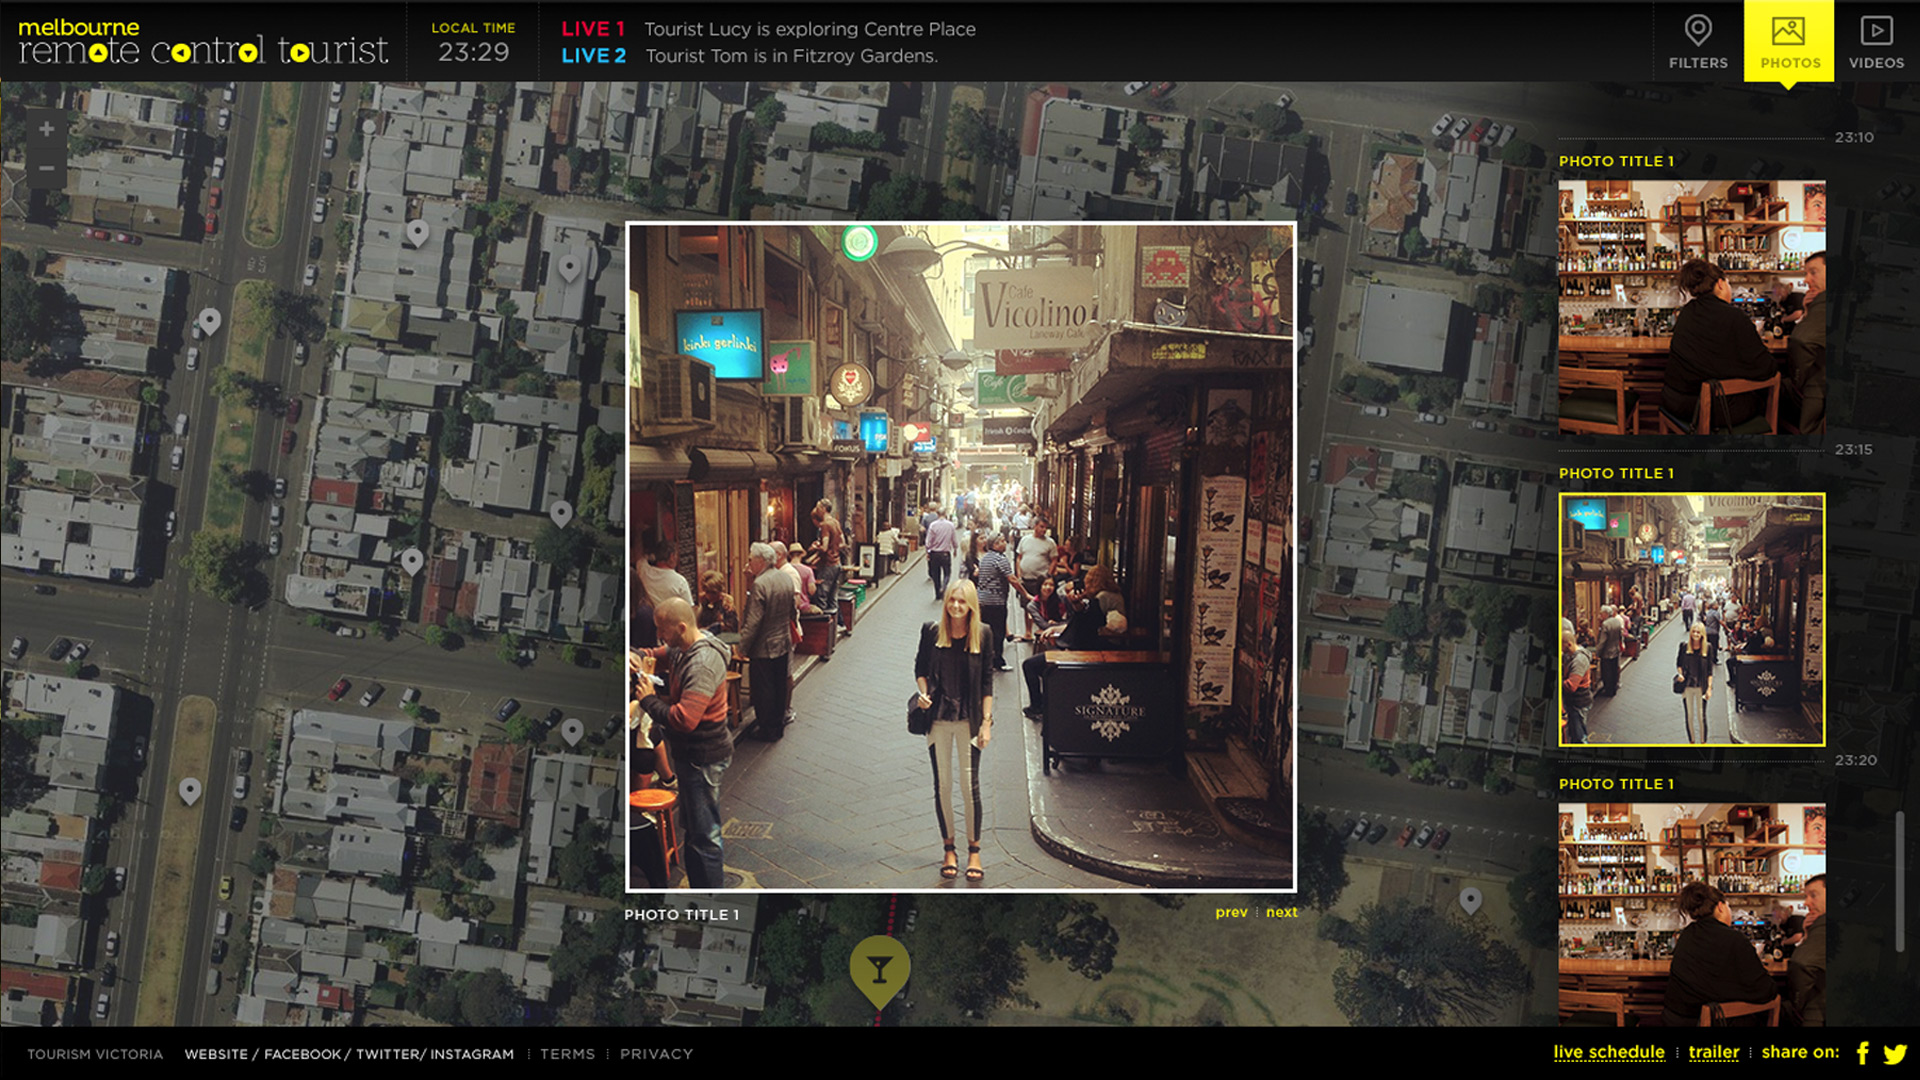Viewport: 1920px width, 1080px height.
Task: Click the large laneway photo
Action: 961,556
